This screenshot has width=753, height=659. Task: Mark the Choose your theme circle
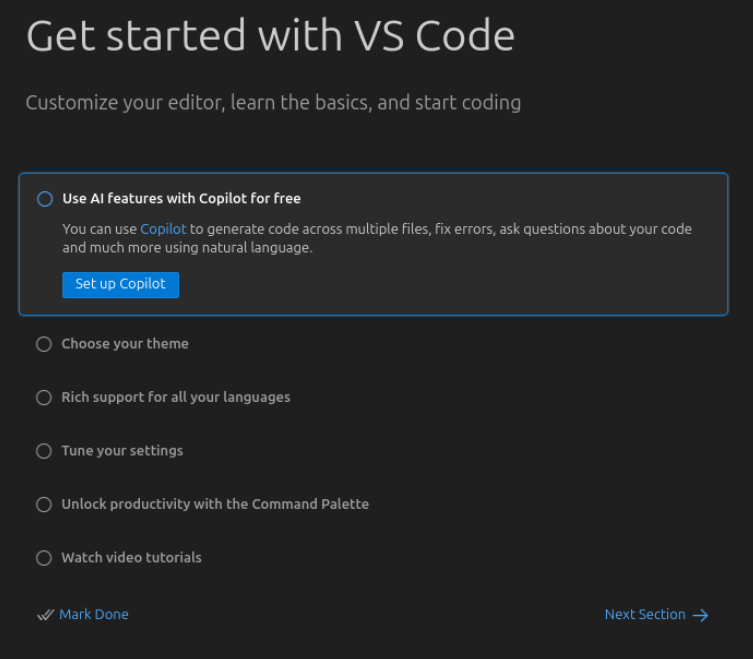tap(44, 344)
